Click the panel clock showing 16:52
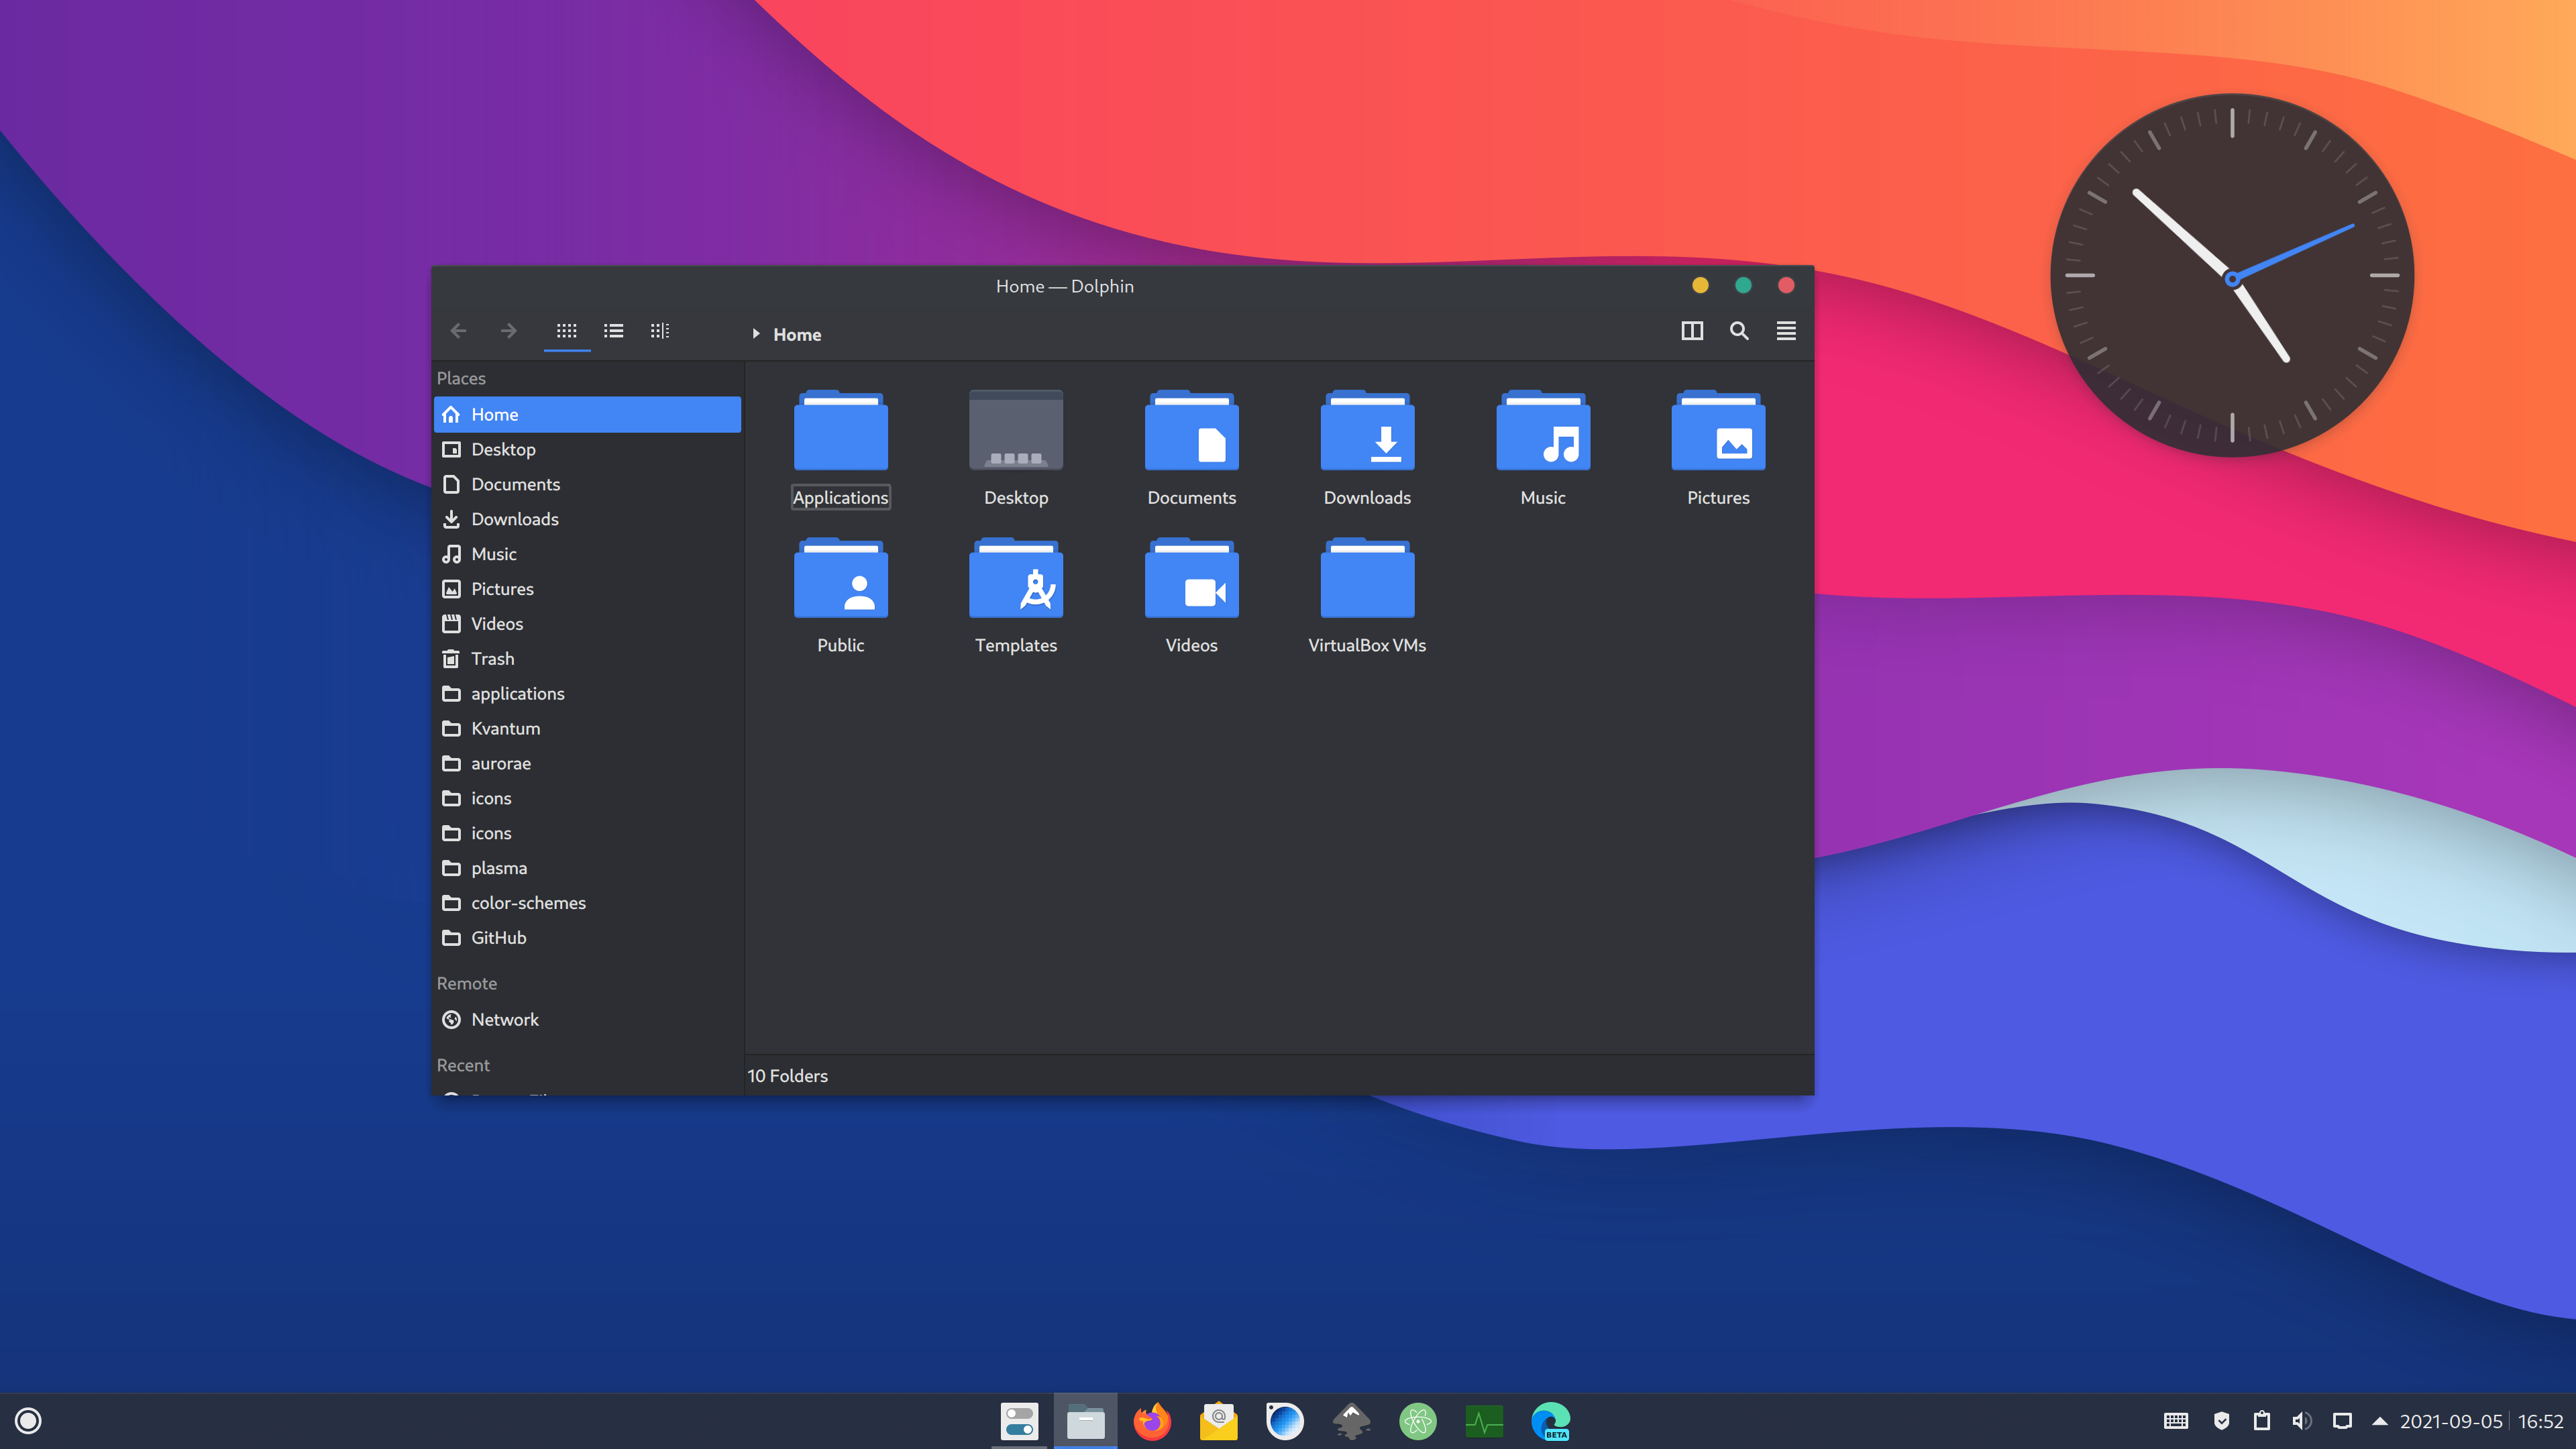2576x1449 pixels. coord(2540,1421)
